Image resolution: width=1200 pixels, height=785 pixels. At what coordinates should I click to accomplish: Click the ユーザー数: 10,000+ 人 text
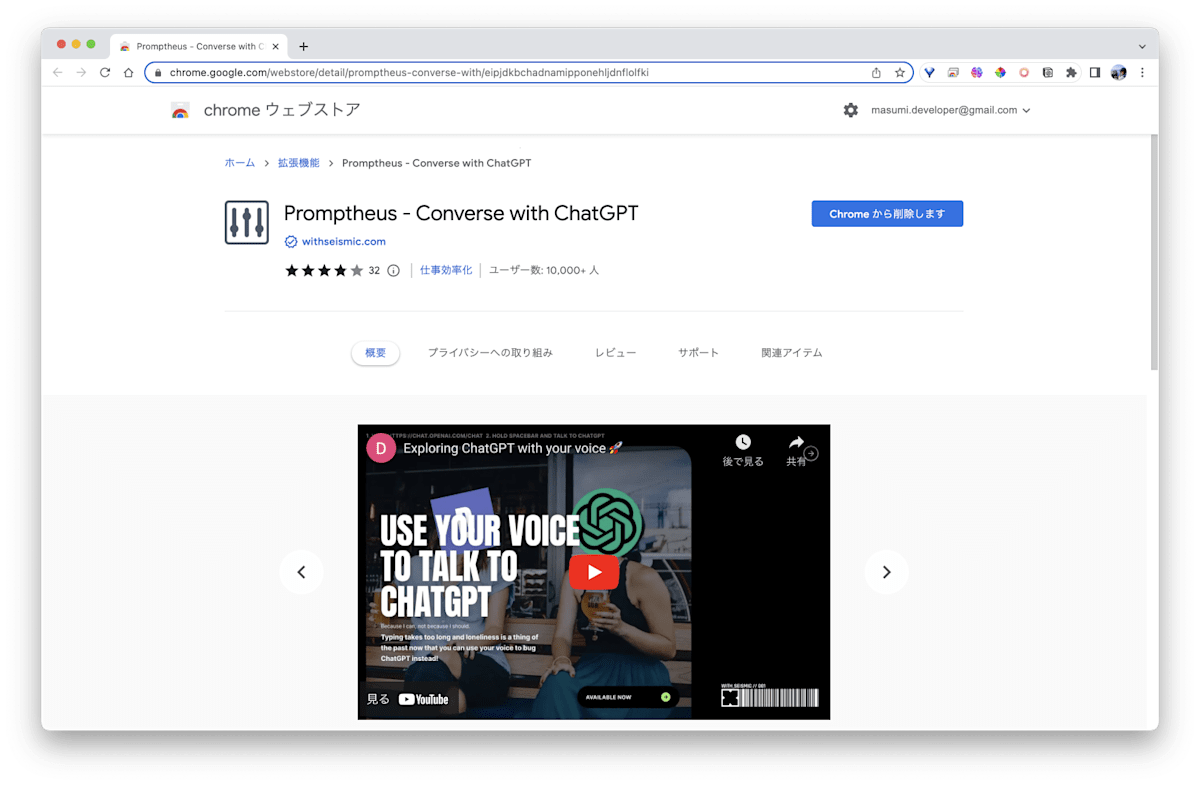[x=544, y=270]
